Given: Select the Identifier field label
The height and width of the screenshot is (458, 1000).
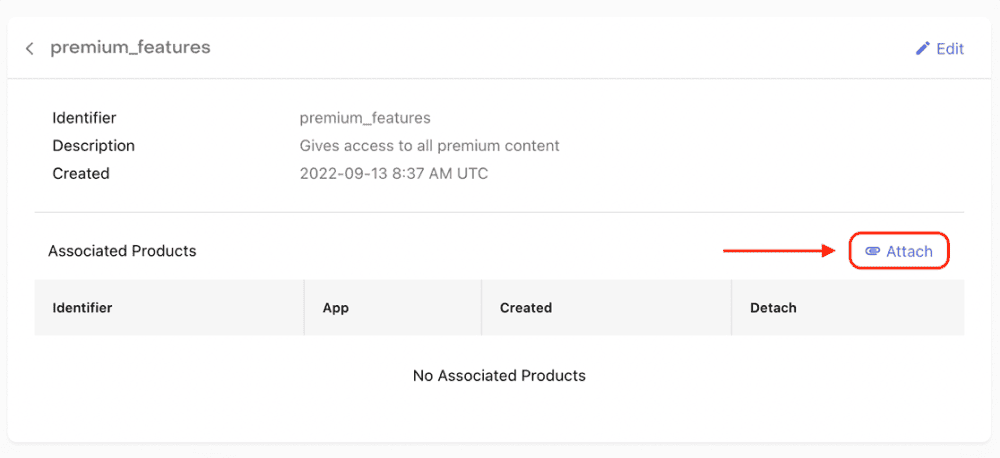Looking at the screenshot, I should pyautogui.click(x=84, y=118).
